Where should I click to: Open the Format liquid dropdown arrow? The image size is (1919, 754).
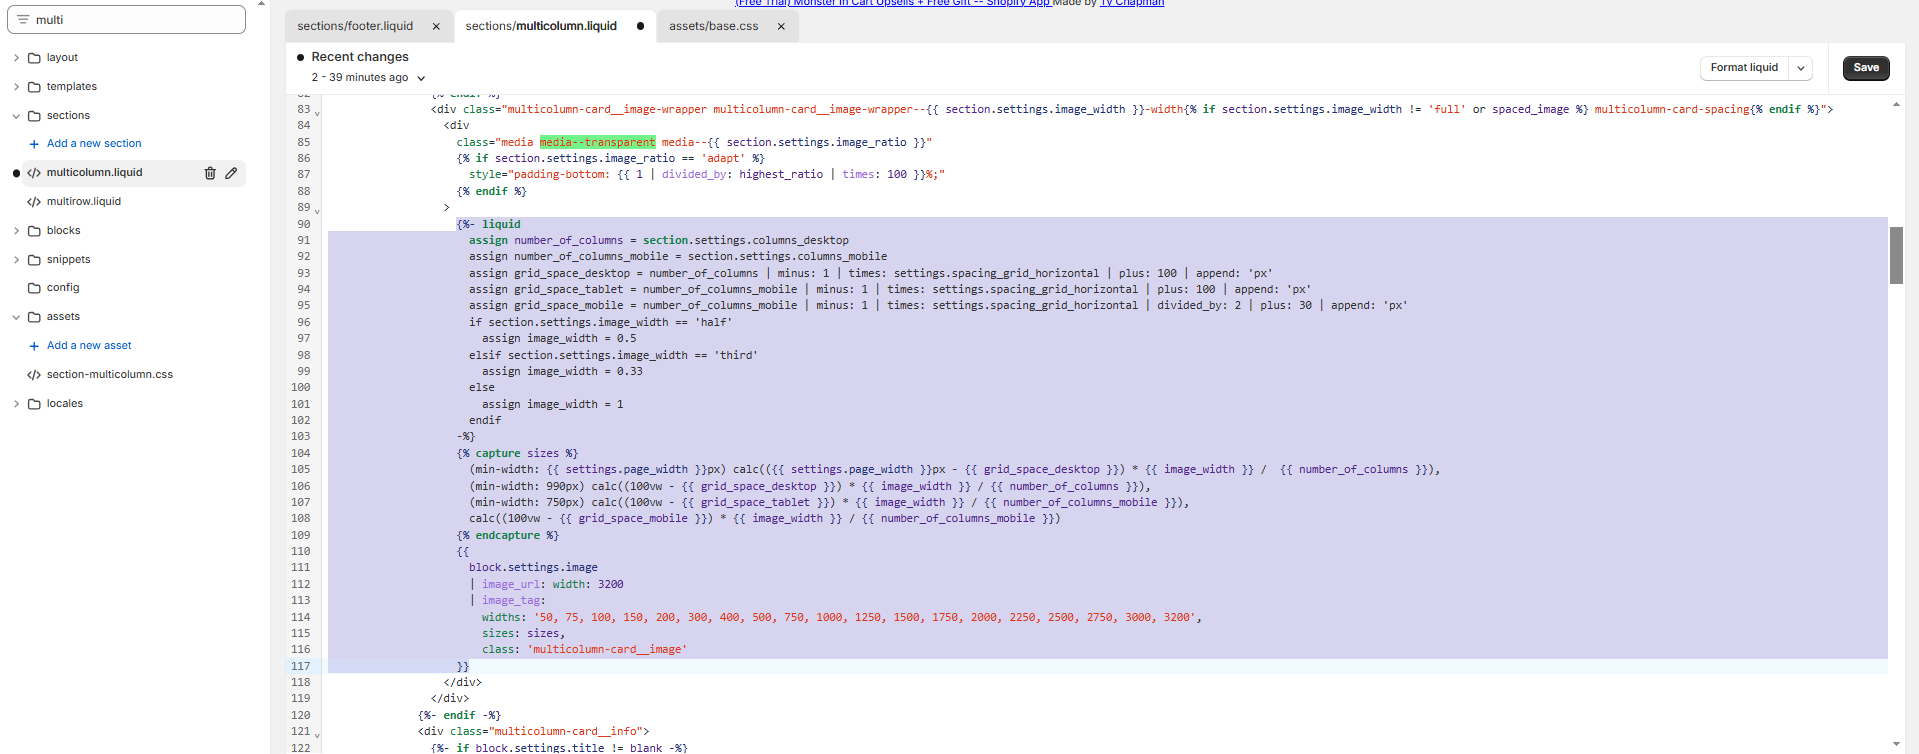(x=1800, y=68)
